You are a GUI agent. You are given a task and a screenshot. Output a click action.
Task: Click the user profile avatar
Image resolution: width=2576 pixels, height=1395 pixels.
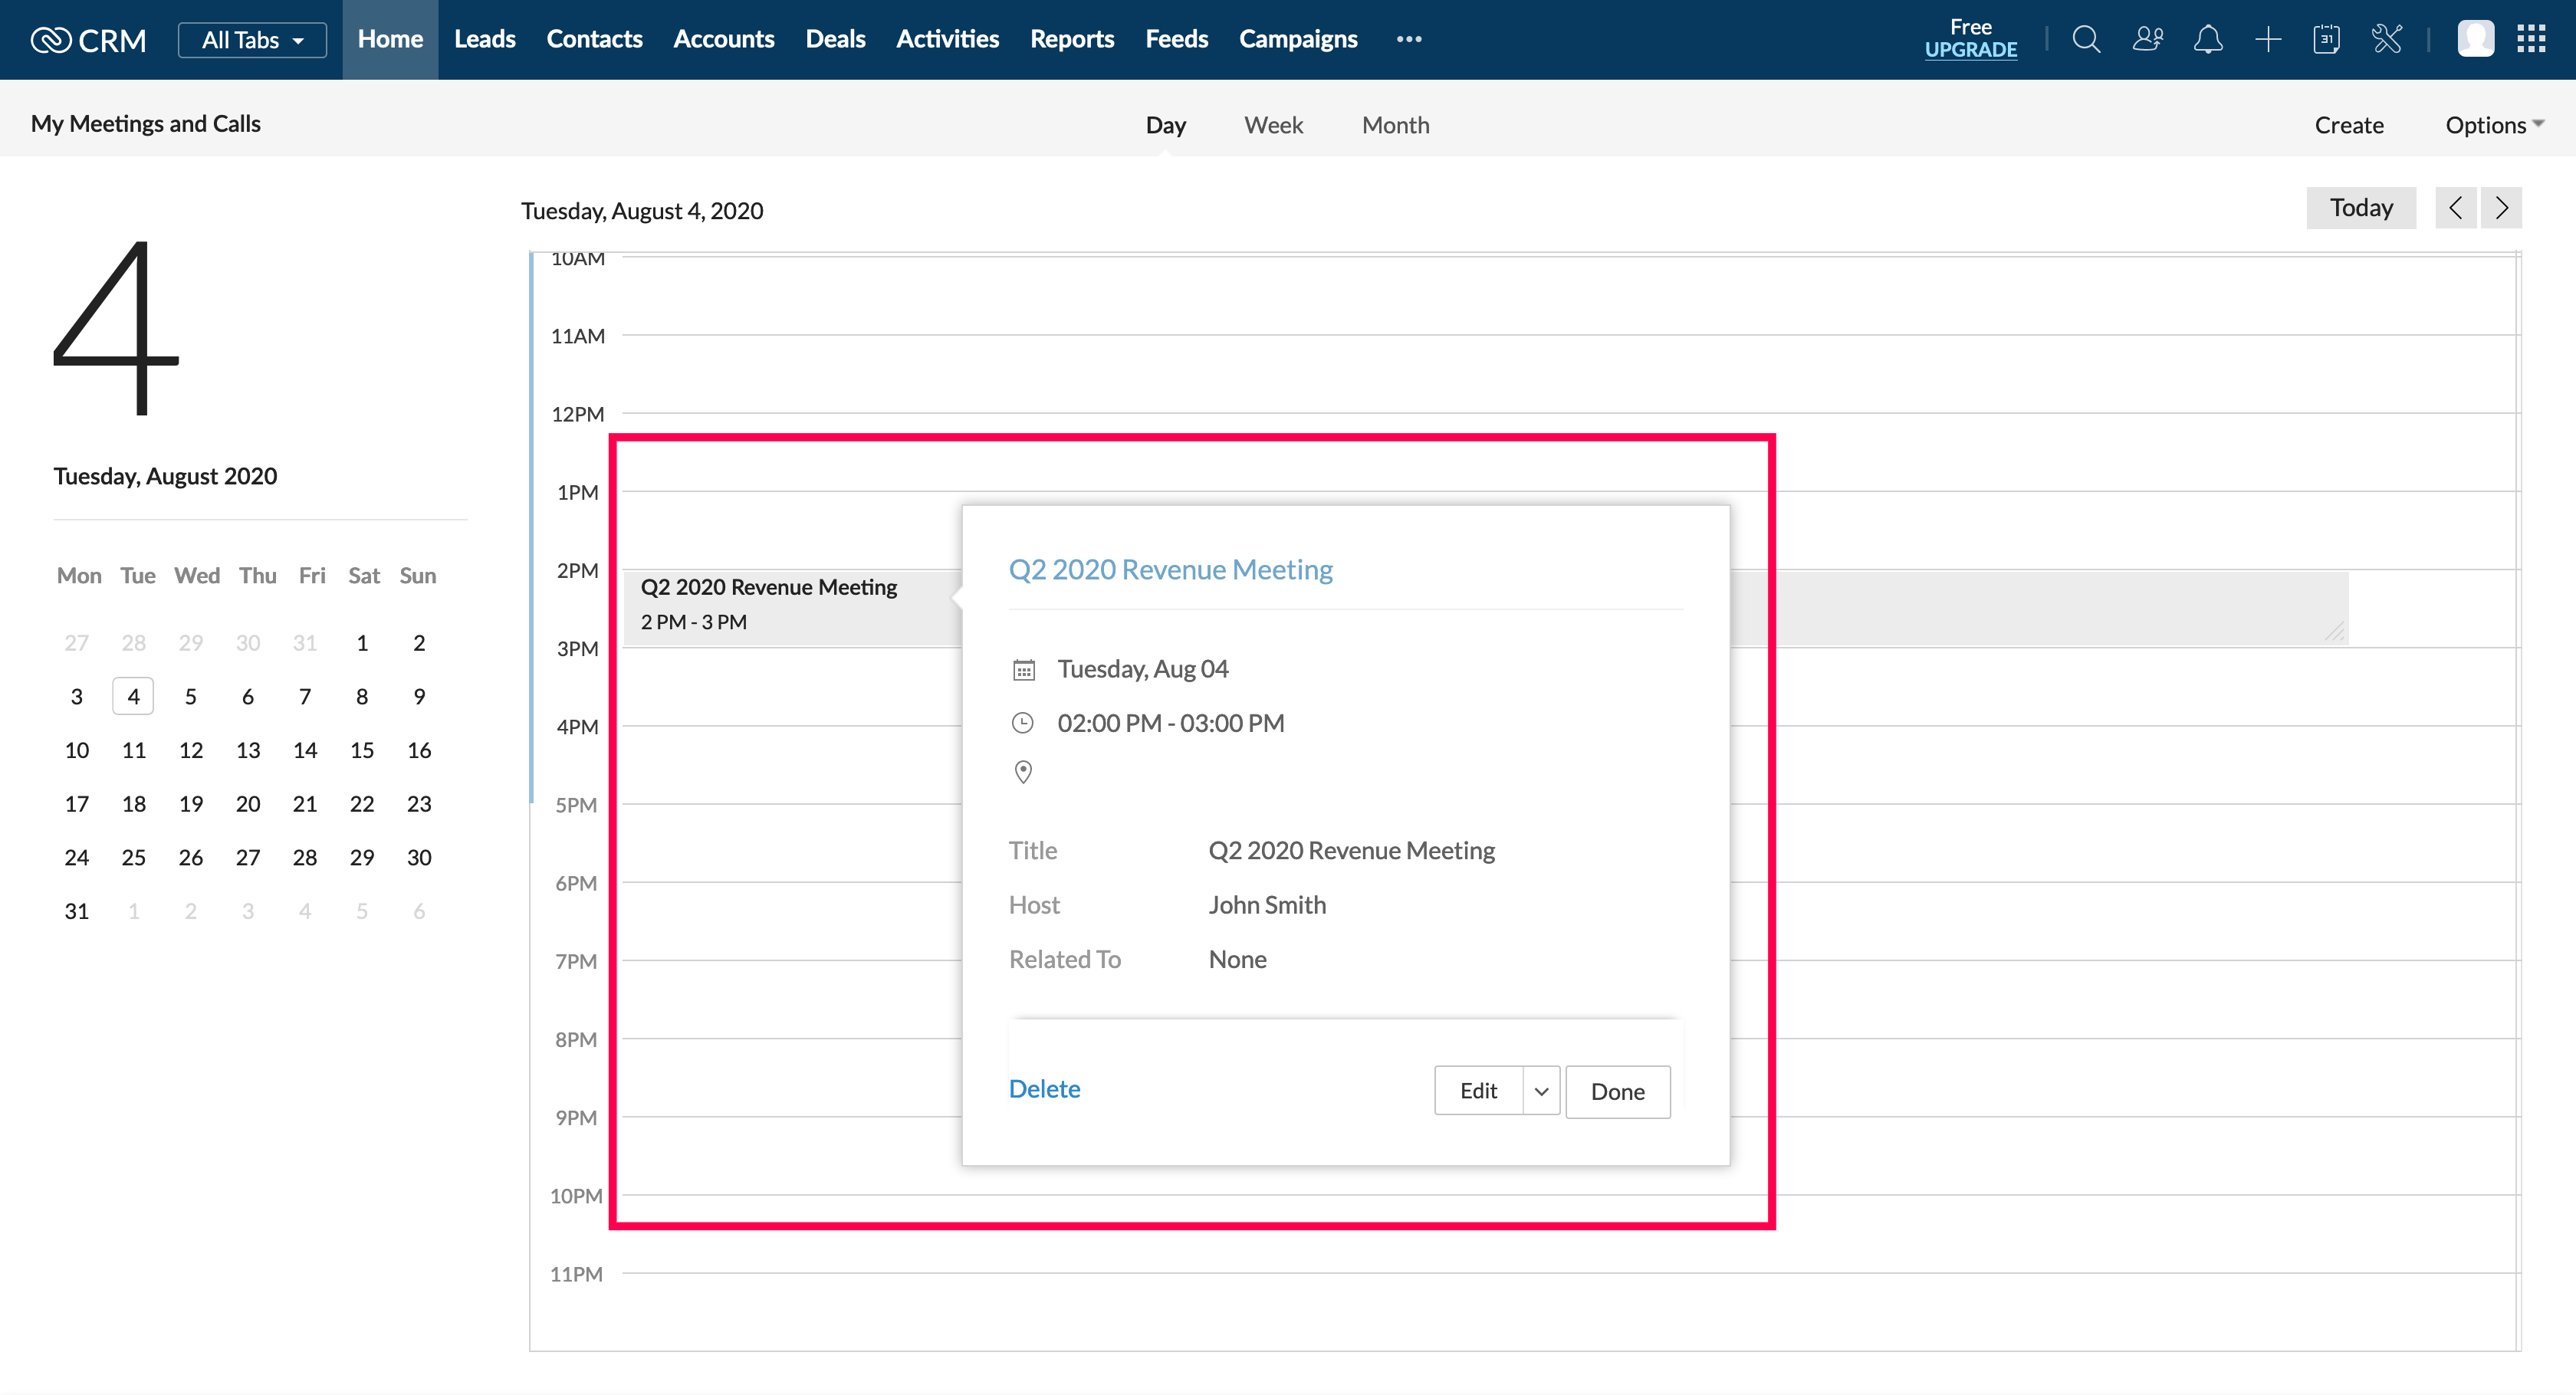(x=2475, y=40)
